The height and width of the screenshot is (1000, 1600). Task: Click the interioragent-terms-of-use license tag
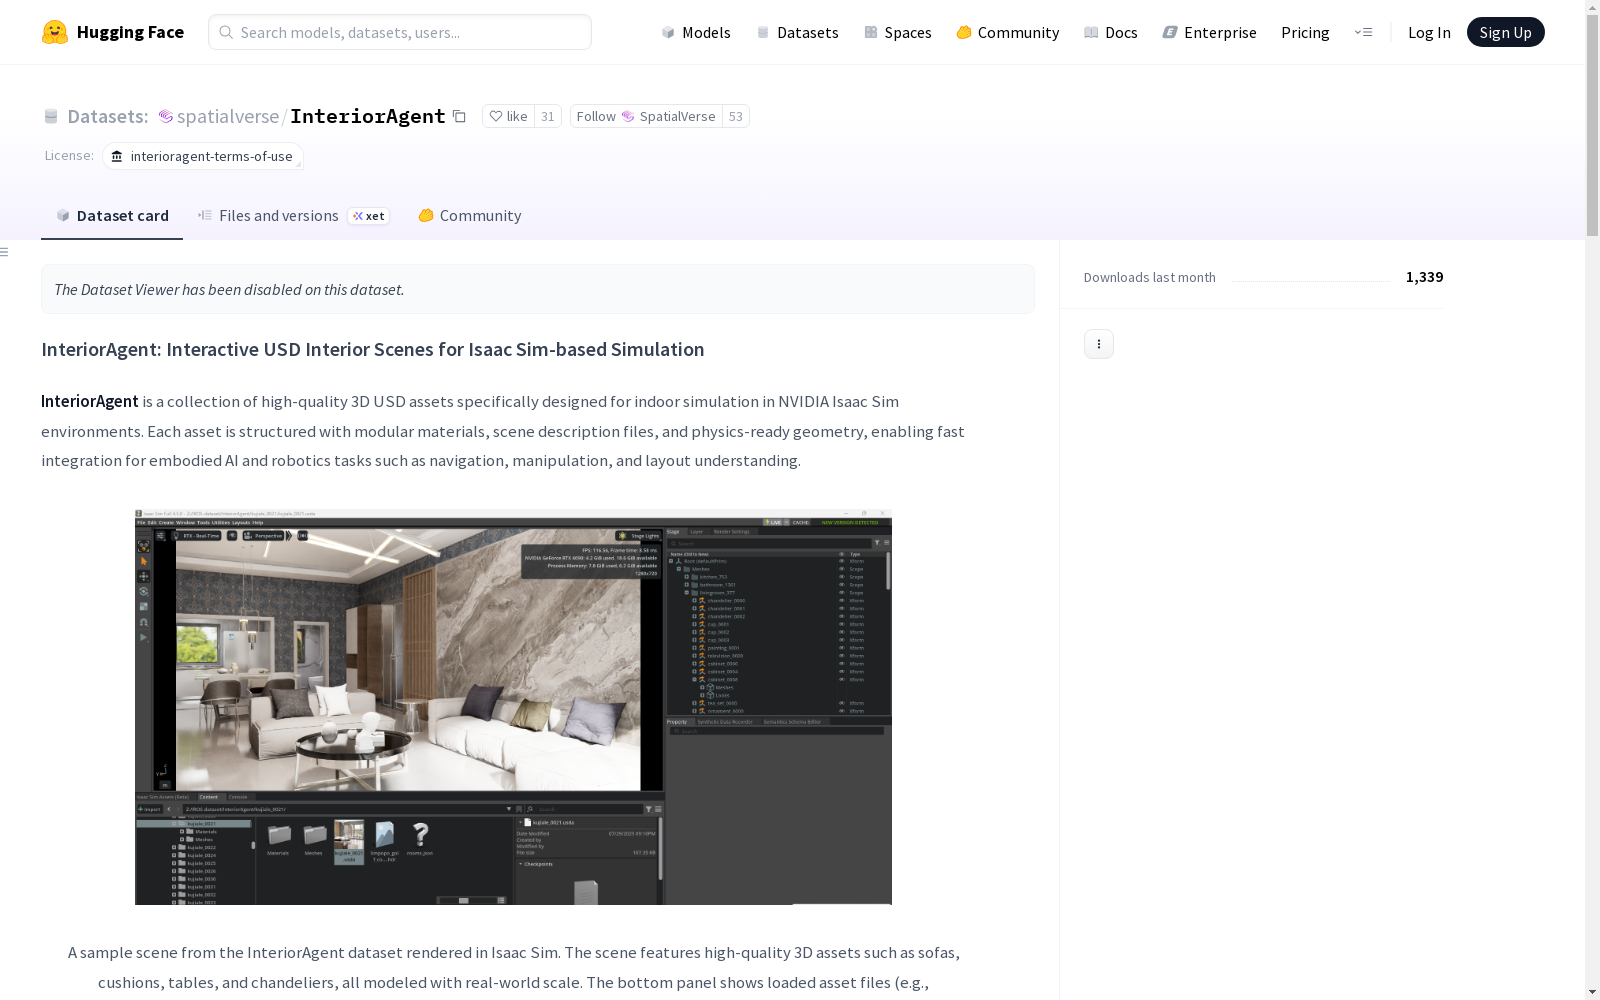(x=202, y=156)
